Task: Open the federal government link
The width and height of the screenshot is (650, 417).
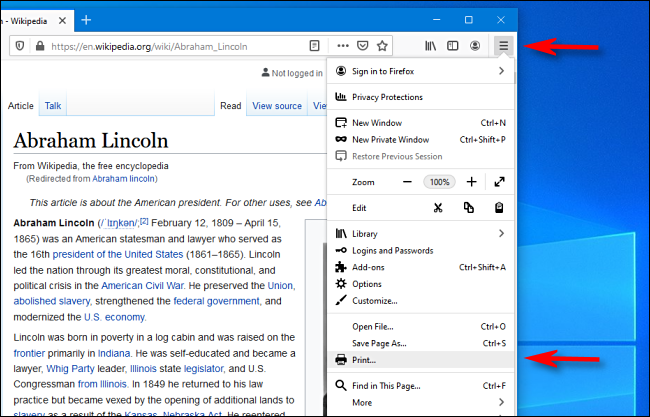Action: (217, 301)
